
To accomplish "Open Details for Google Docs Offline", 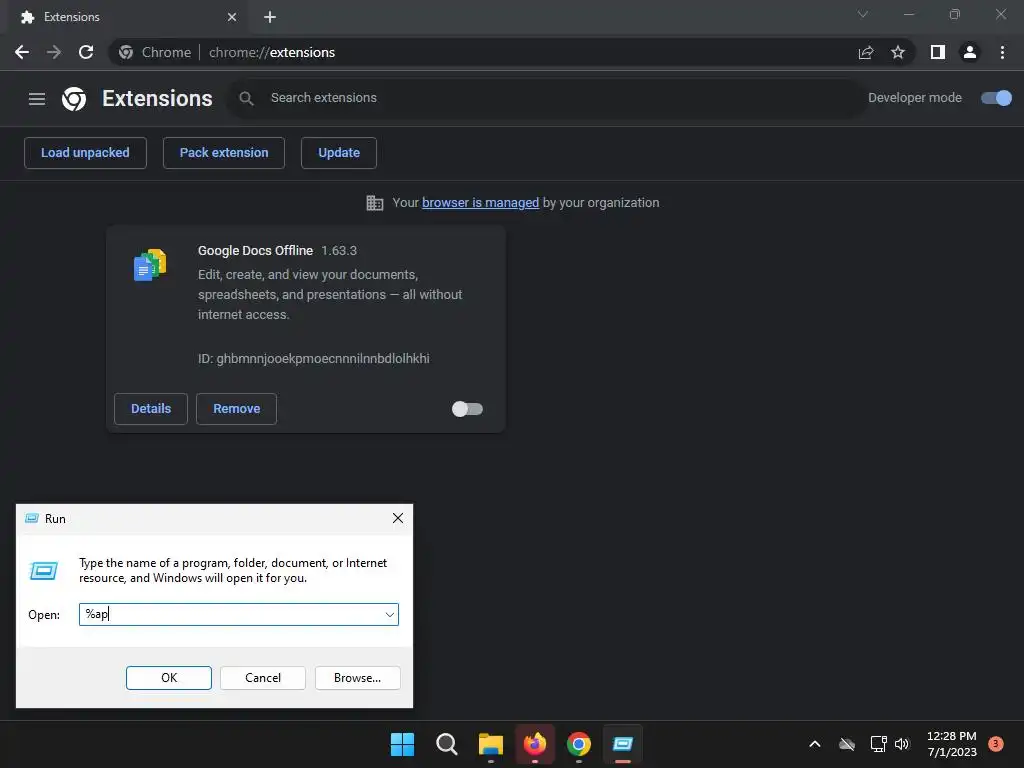I will tap(151, 409).
